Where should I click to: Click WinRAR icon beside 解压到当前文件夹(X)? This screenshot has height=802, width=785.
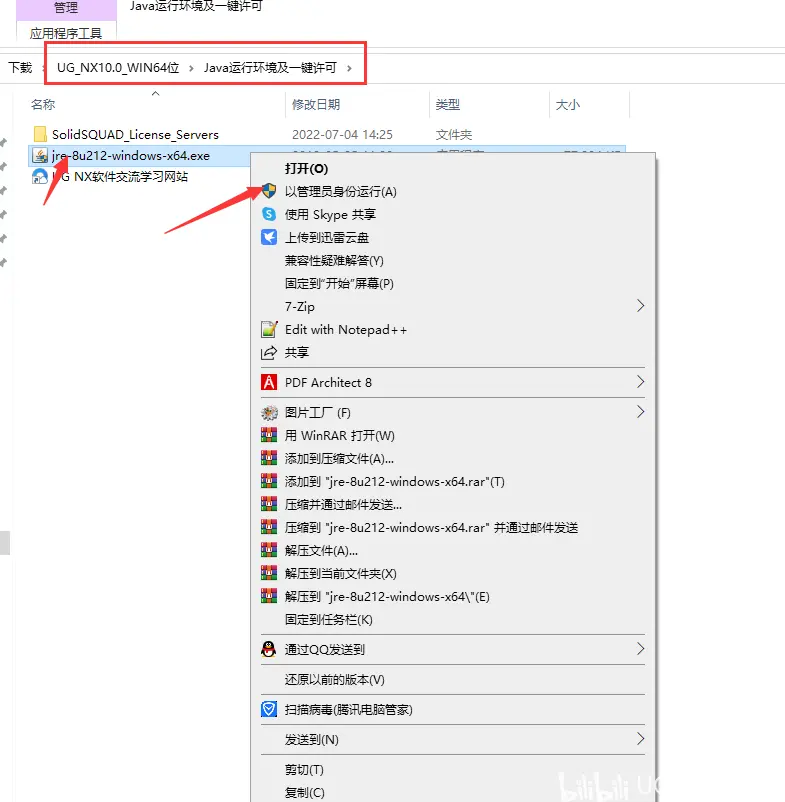pos(269,573)
